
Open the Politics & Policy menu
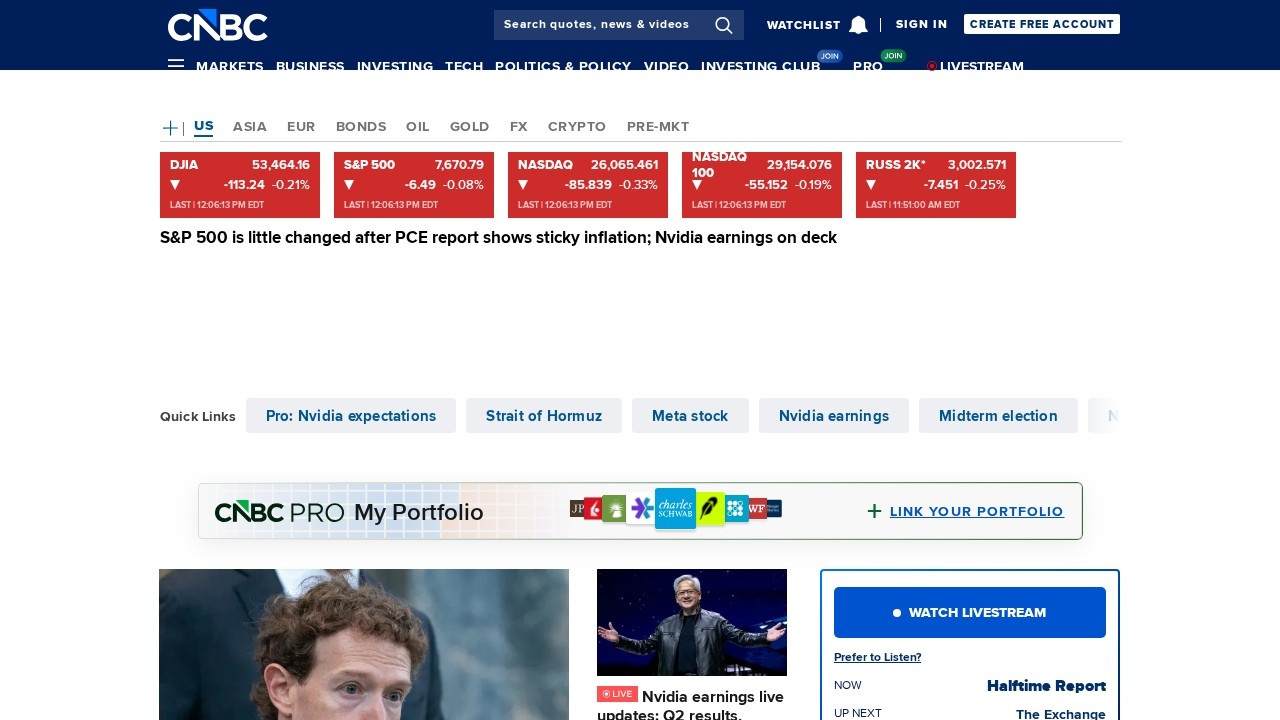tap(563, 66)
